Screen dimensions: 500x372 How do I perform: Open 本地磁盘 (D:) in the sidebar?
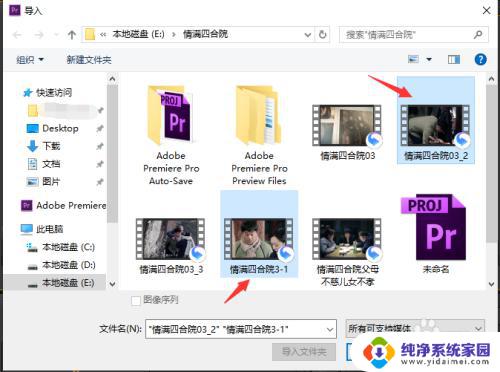pos(61,265)
